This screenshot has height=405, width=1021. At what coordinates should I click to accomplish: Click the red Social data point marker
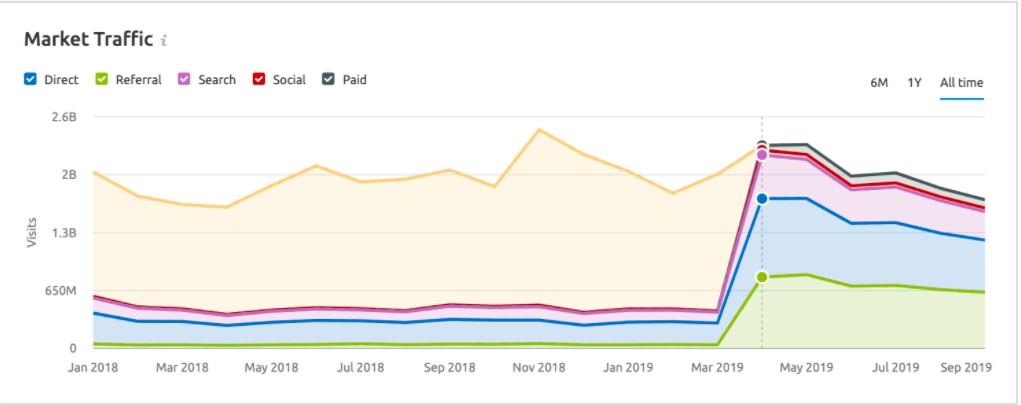point(762,149)
